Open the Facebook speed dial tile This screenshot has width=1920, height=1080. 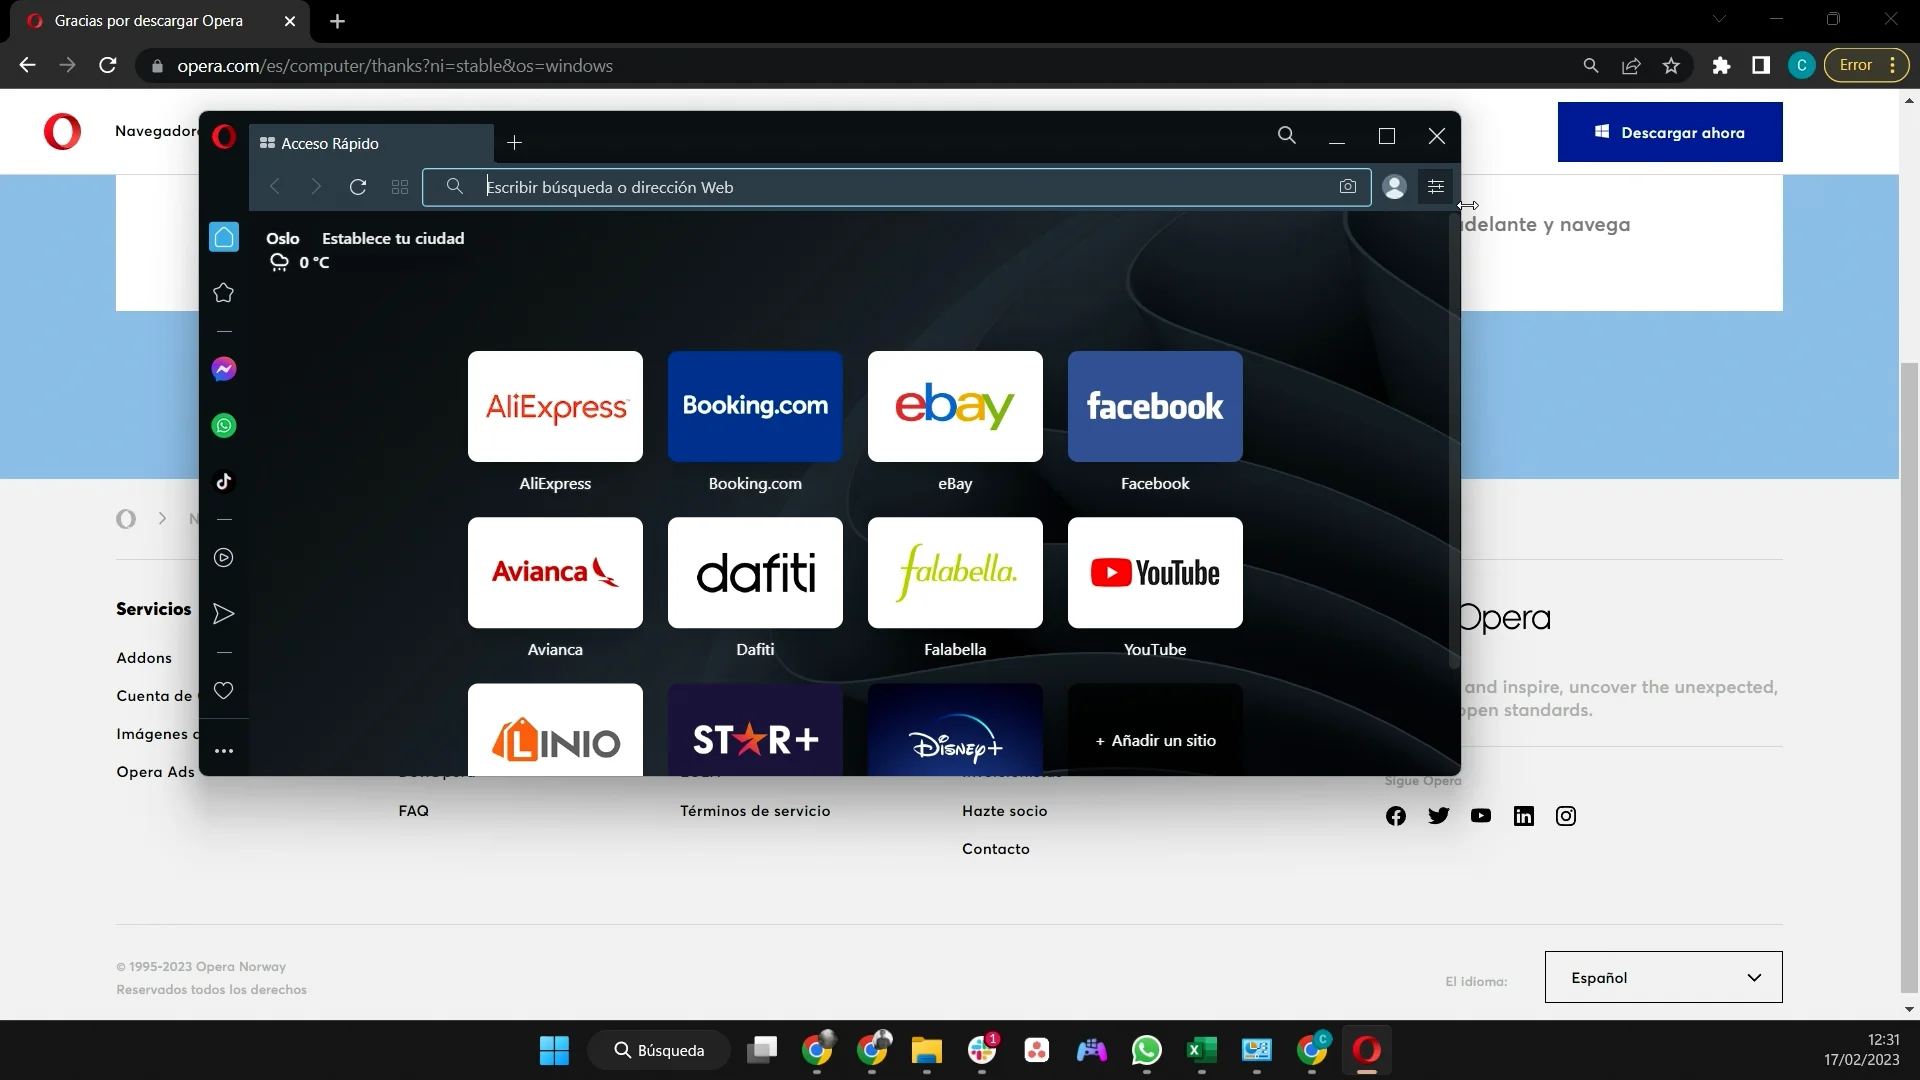tap(1155, 406)
